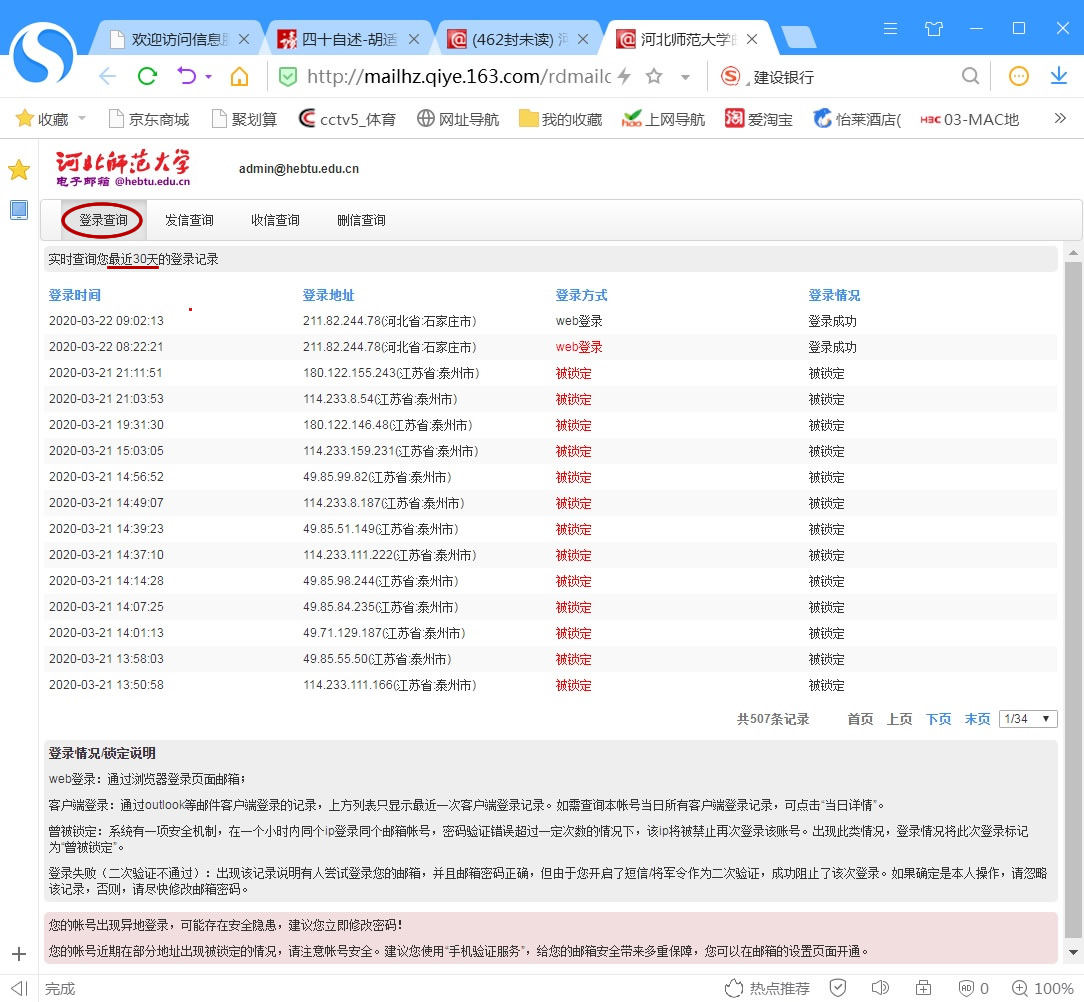Click the sidebar screenshot tool toggle
This screenshot has height=1002, width=1084.
coord(17,210)
